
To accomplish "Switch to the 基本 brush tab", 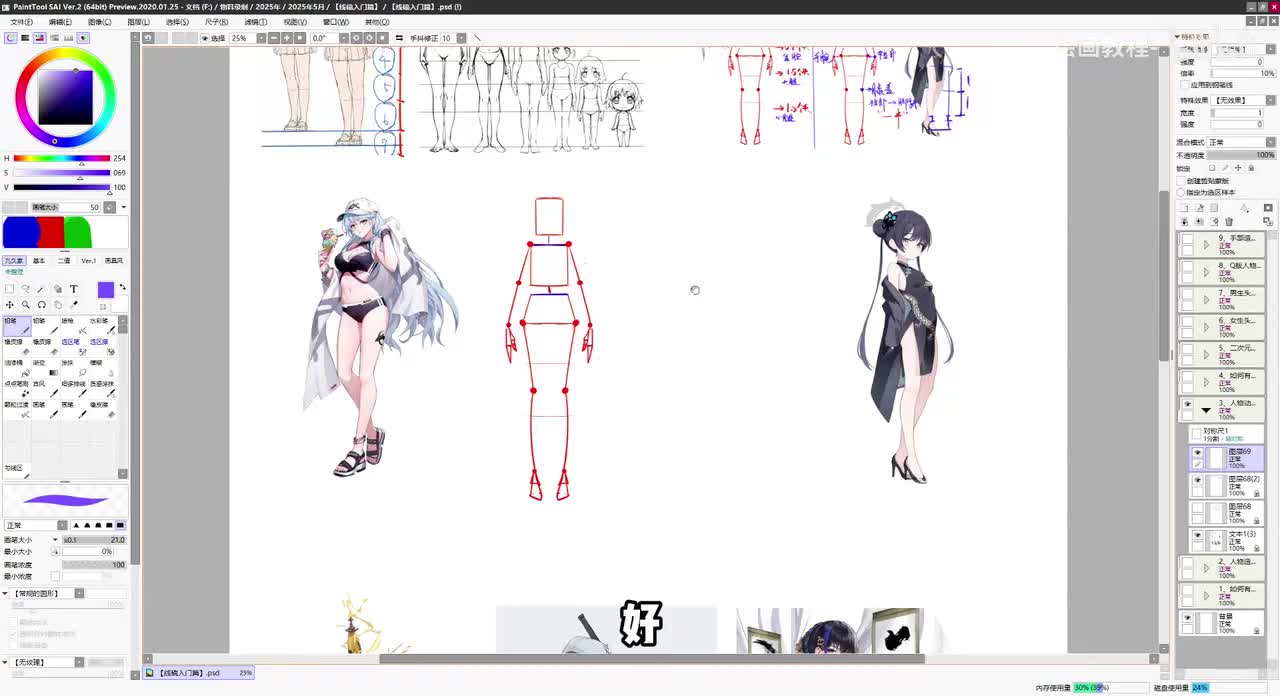I will click(x=39, y=261).
